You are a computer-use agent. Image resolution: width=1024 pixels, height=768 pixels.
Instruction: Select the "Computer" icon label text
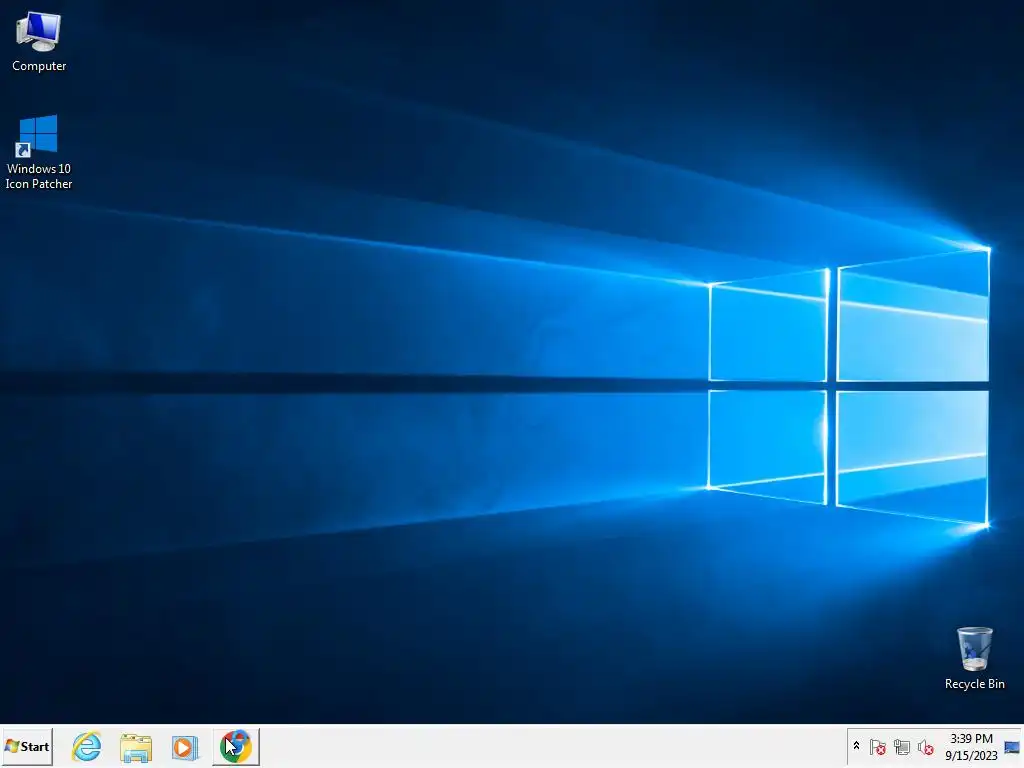click(x=39, y=66)
